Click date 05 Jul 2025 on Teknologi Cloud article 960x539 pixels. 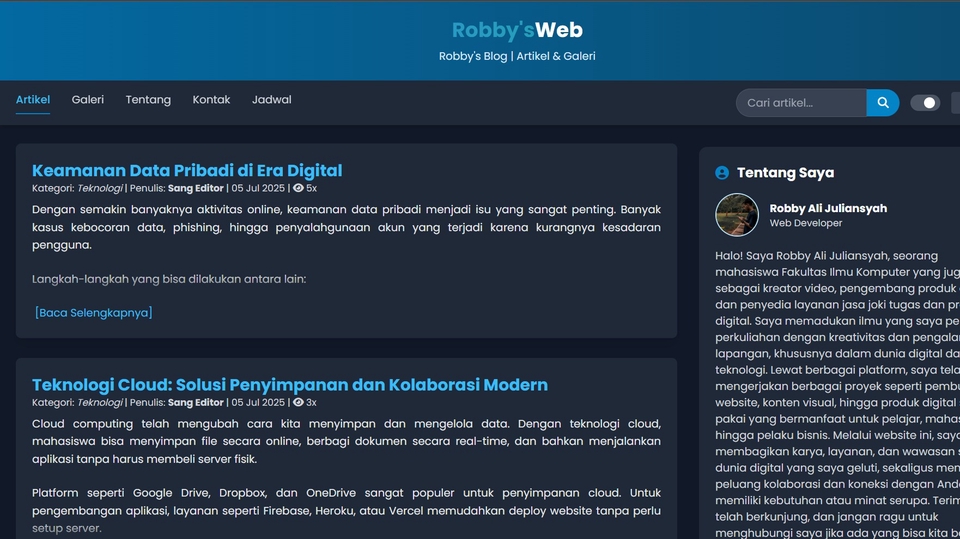tap(258, 403)
